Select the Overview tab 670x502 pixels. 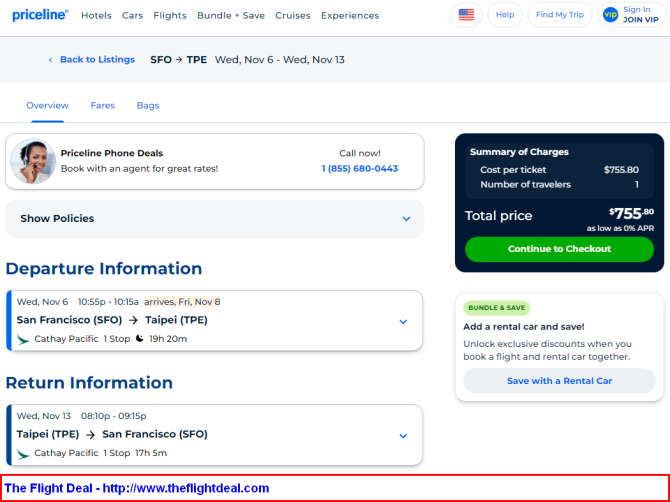coord(47,105)
